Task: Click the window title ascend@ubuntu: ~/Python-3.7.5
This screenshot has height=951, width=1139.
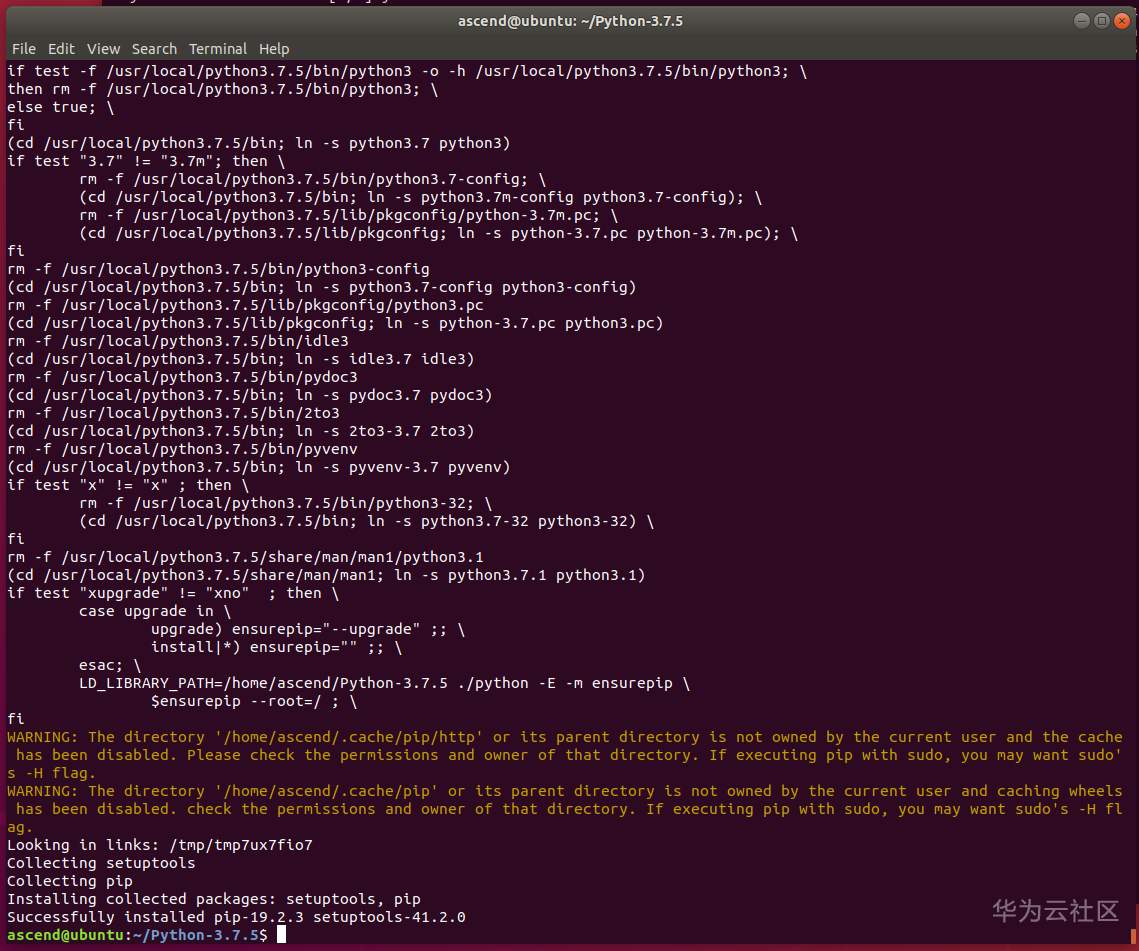Action: [x=570, y=21]
